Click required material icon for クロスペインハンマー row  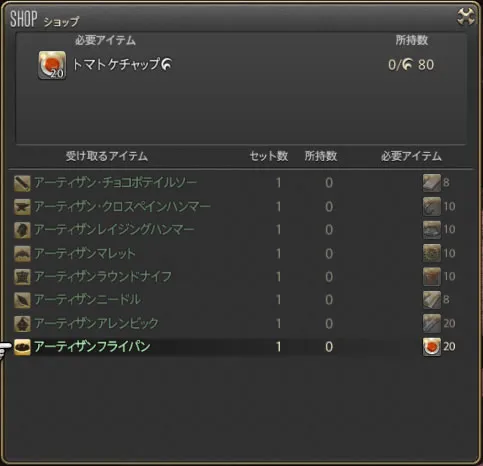pyautogui.click(x=432, y=206)
